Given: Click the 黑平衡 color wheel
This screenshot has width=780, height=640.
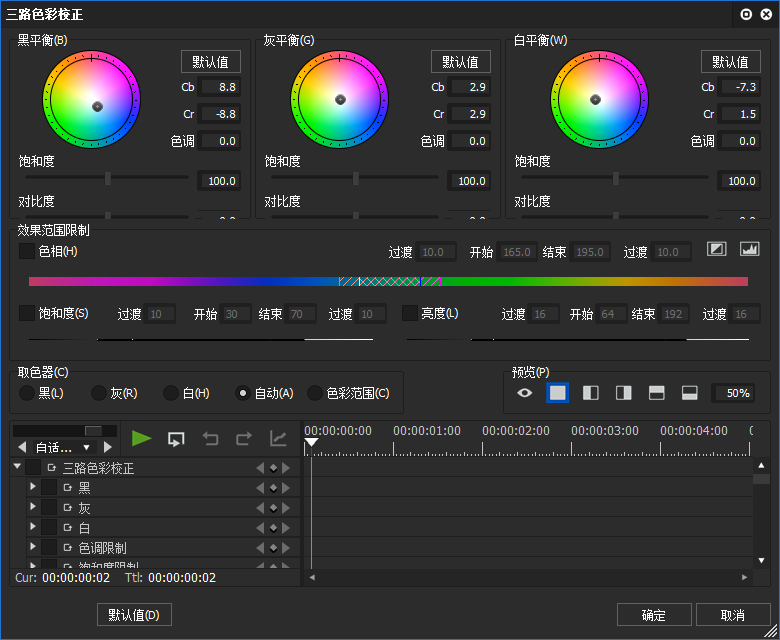Looking at the screenshot, I should click(92, 99).
